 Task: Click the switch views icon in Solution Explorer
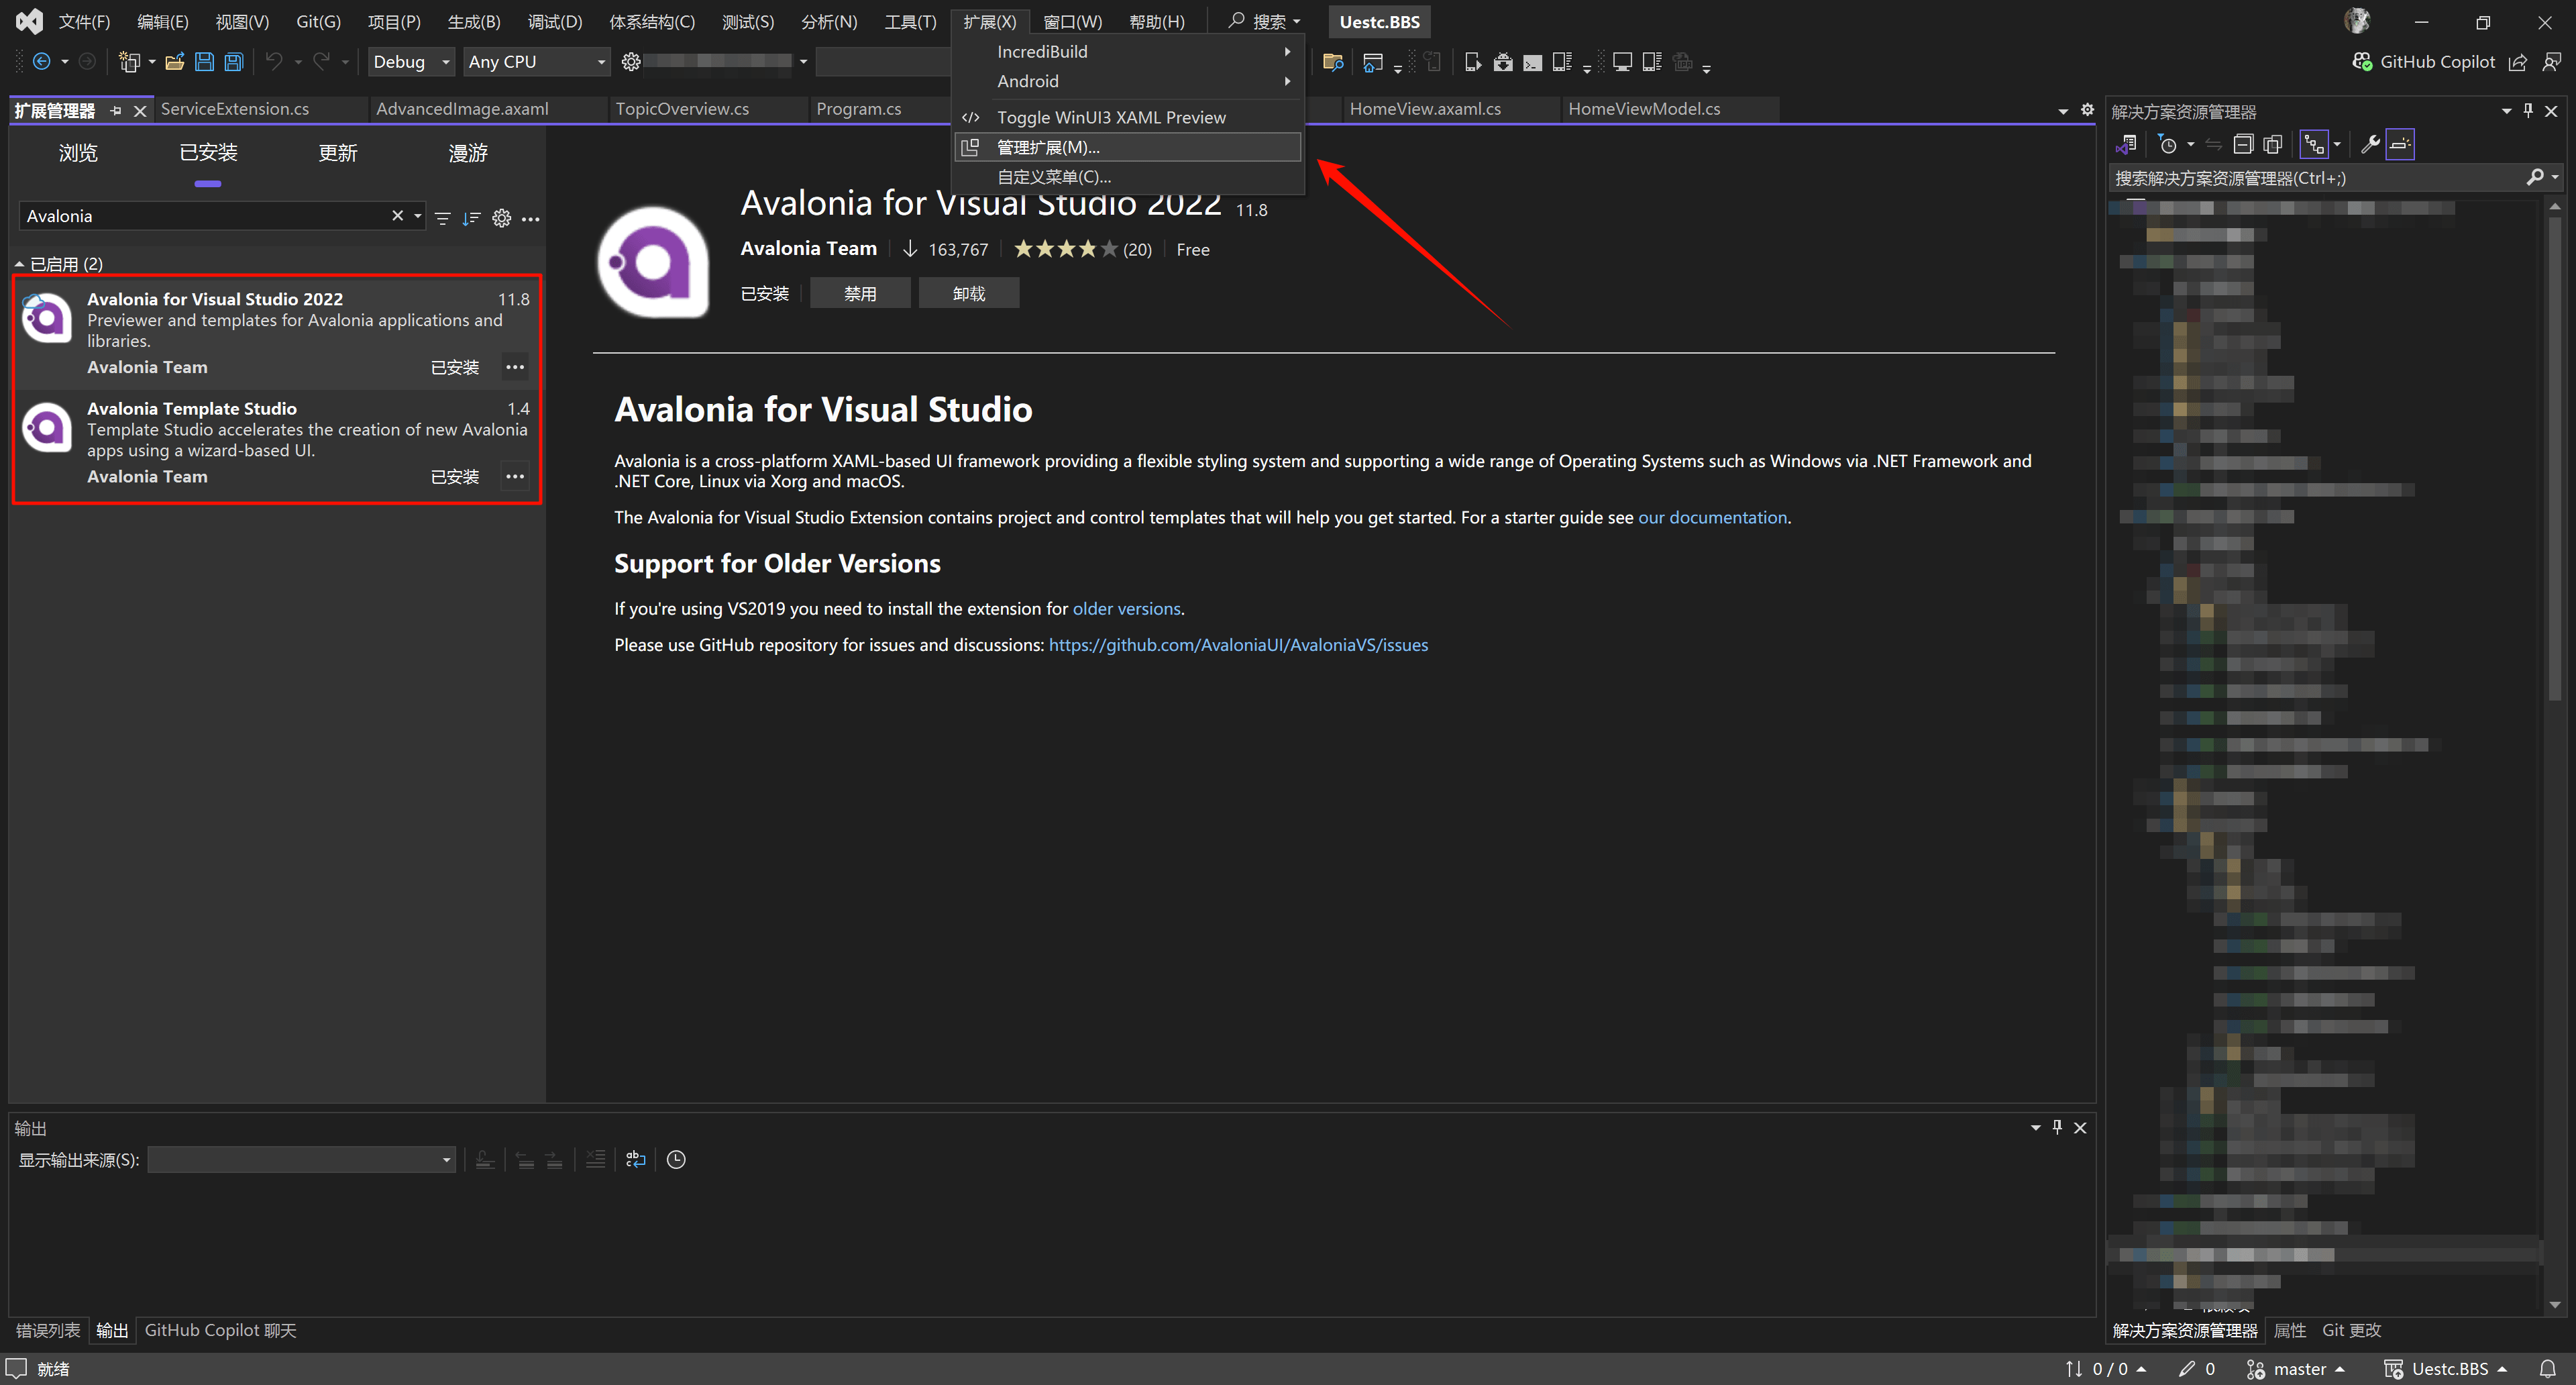(2126, 145)
